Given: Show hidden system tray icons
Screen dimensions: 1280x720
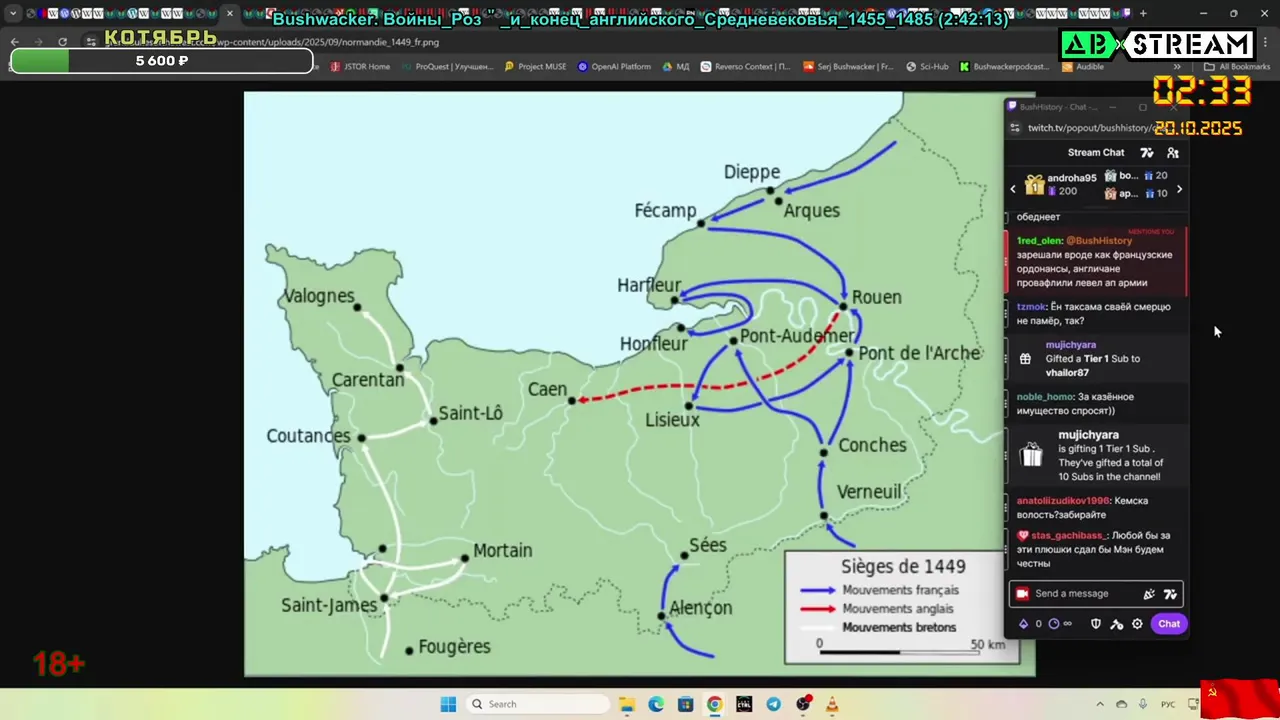Looking at the screenshot, I should tap(1100, 704).
